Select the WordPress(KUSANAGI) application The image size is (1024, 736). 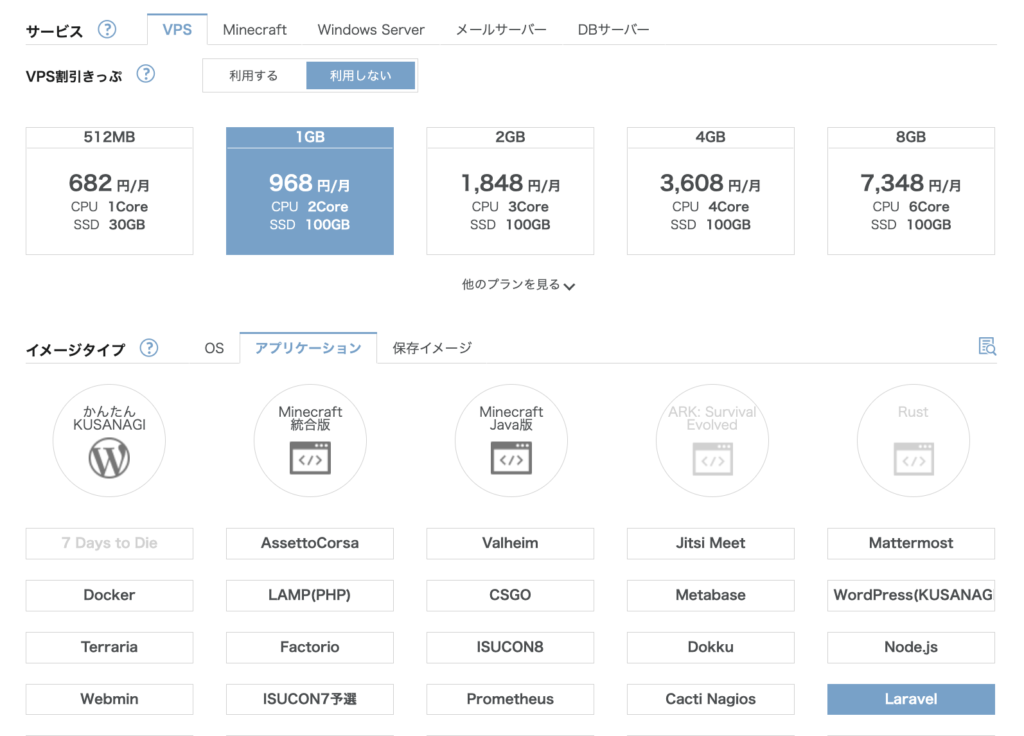pyautogui.click(x=911, y=596)
